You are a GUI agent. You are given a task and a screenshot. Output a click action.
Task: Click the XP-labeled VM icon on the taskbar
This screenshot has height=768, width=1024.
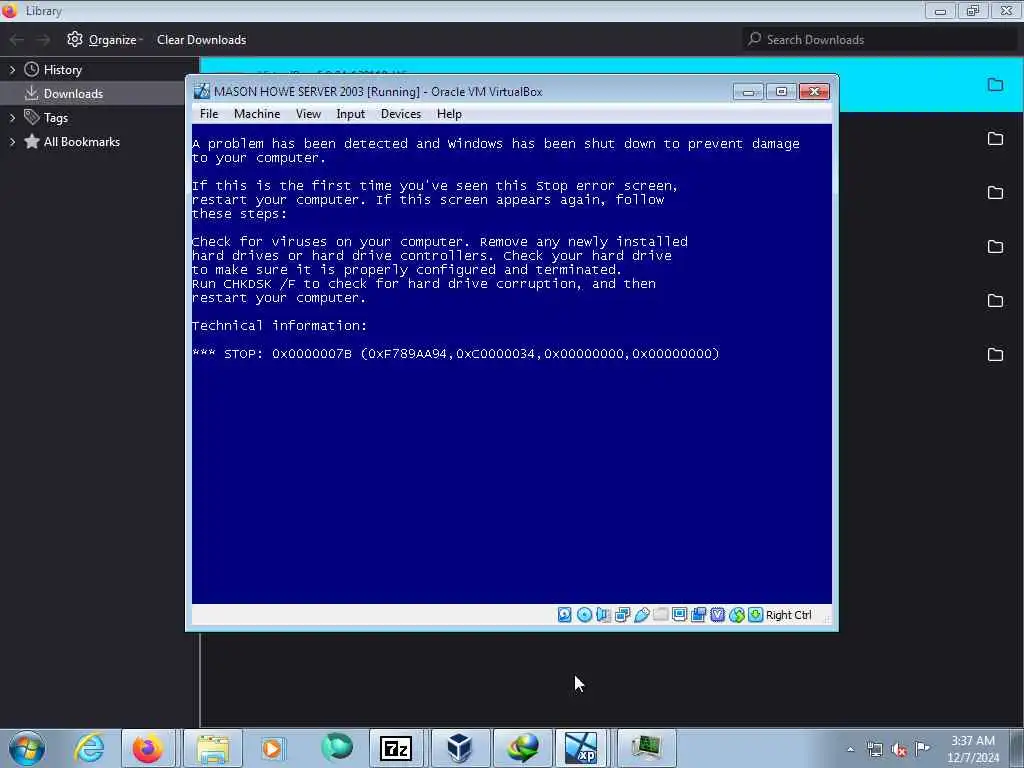[x=581, y=748]
